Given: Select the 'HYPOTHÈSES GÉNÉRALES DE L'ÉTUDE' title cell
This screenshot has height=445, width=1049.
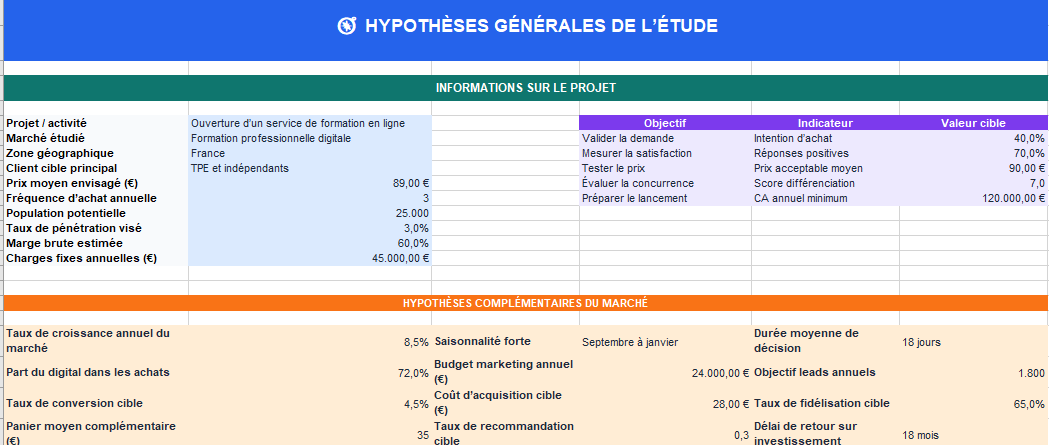Looking at the screenshot, I should pyautogui.click(x=526, y=30).
